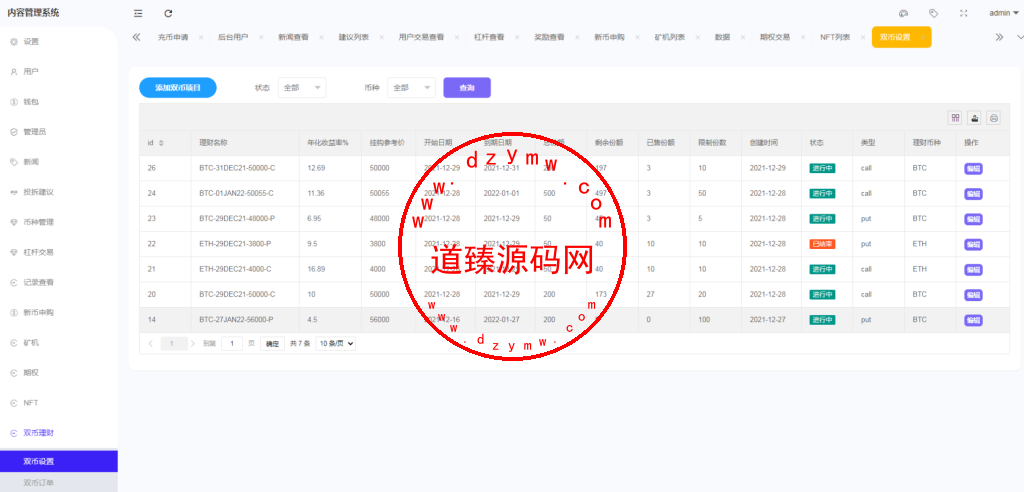Expand the 新闻 sidebar menu
This screenshot has height=492, width=1024.
click(59, 162)
